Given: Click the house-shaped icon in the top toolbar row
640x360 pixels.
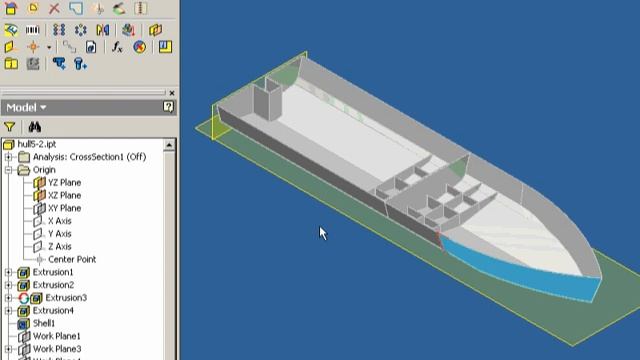Looking at the screenshot, I should click(11, 8).
